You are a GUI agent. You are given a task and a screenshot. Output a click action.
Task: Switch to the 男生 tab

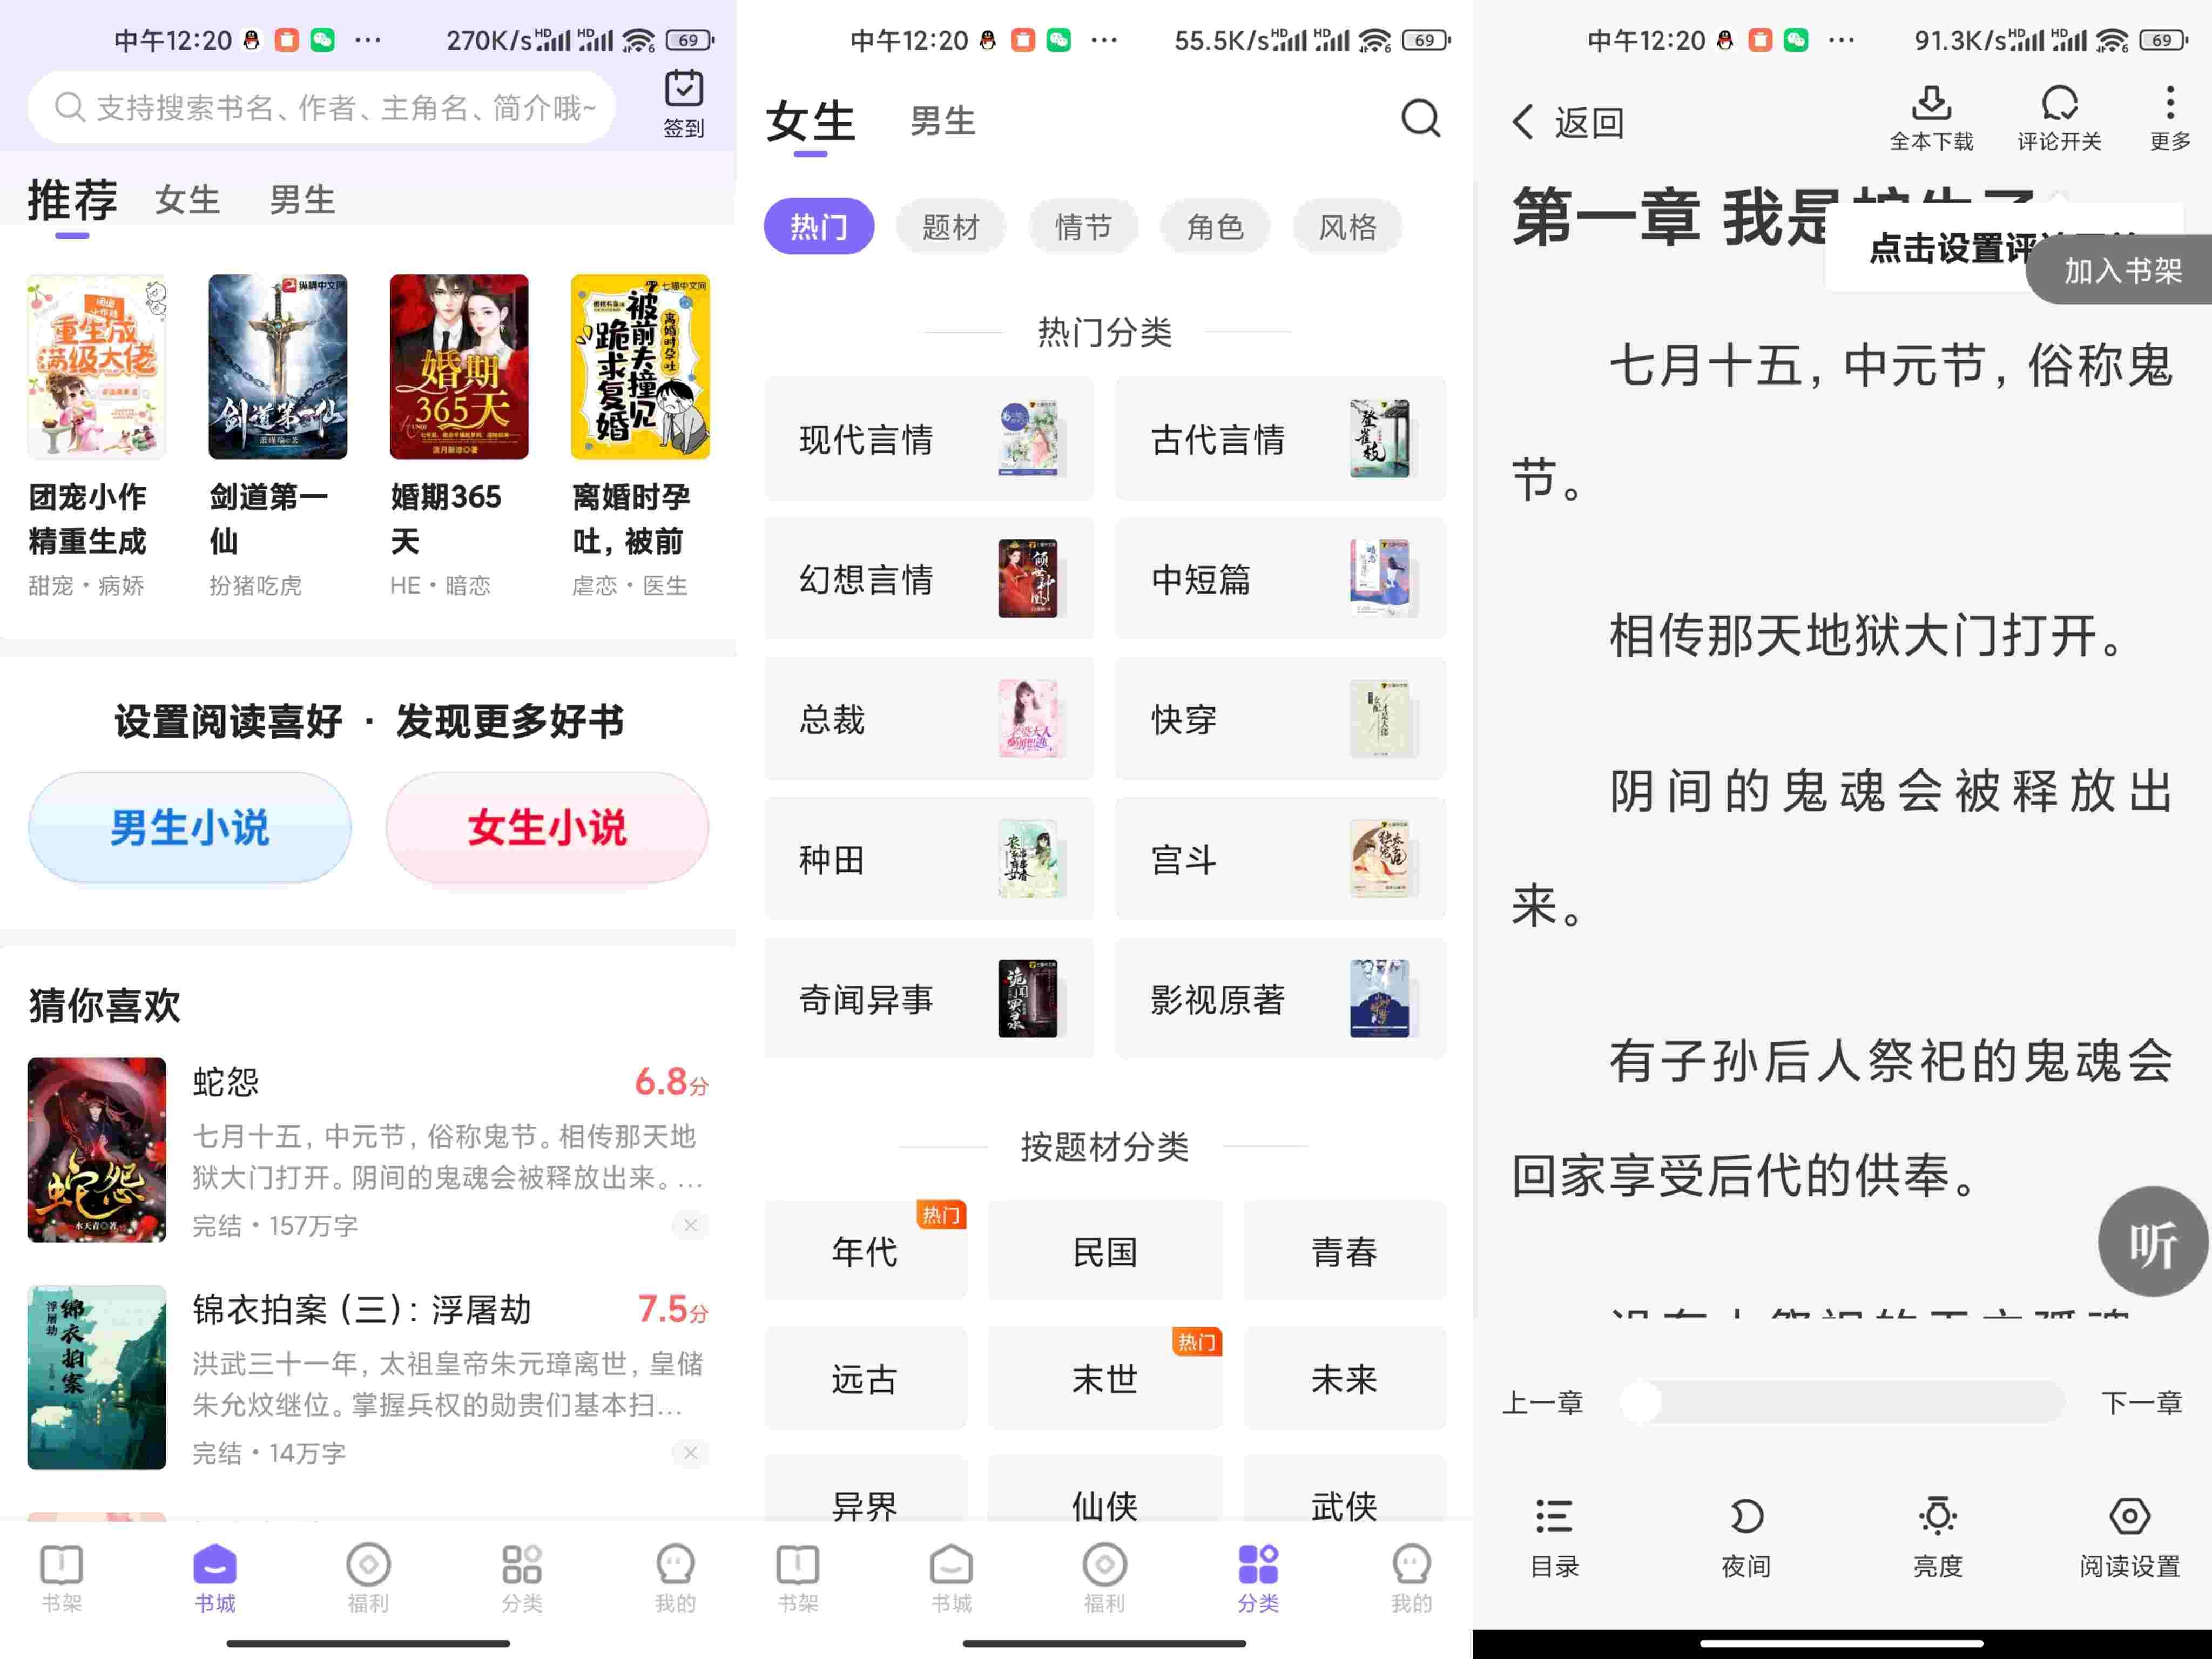941,120
